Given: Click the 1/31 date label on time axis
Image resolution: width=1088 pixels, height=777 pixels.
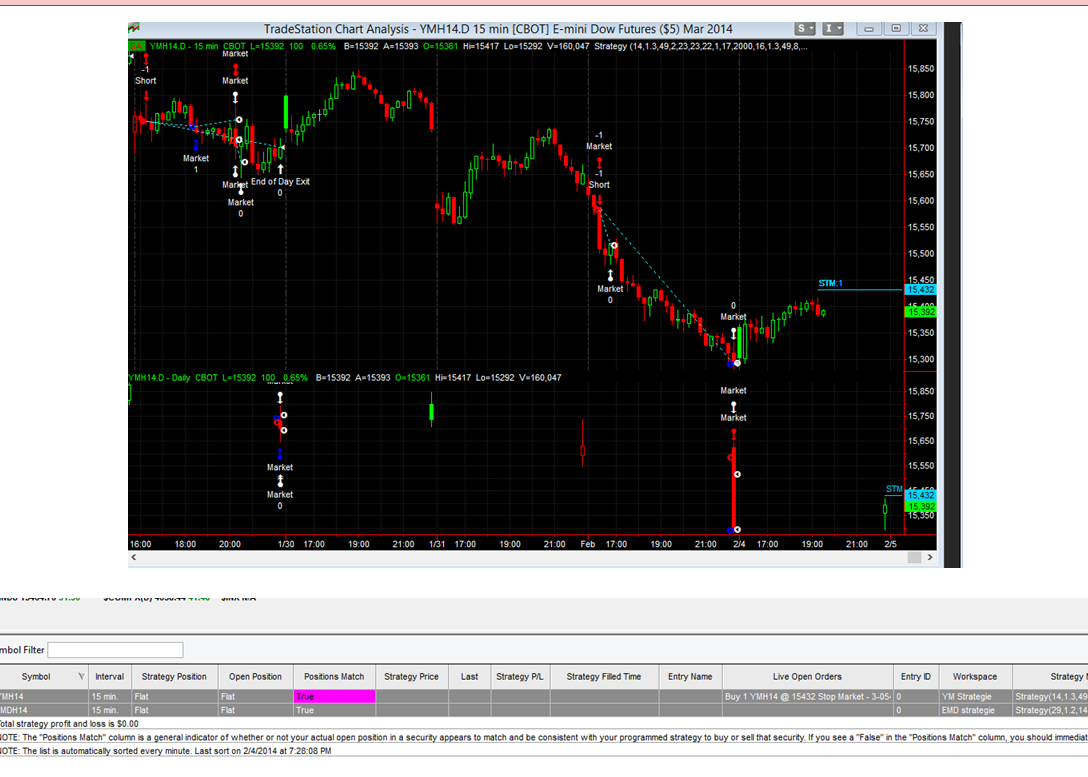Looking at the screenshot, I should [437, 544].
